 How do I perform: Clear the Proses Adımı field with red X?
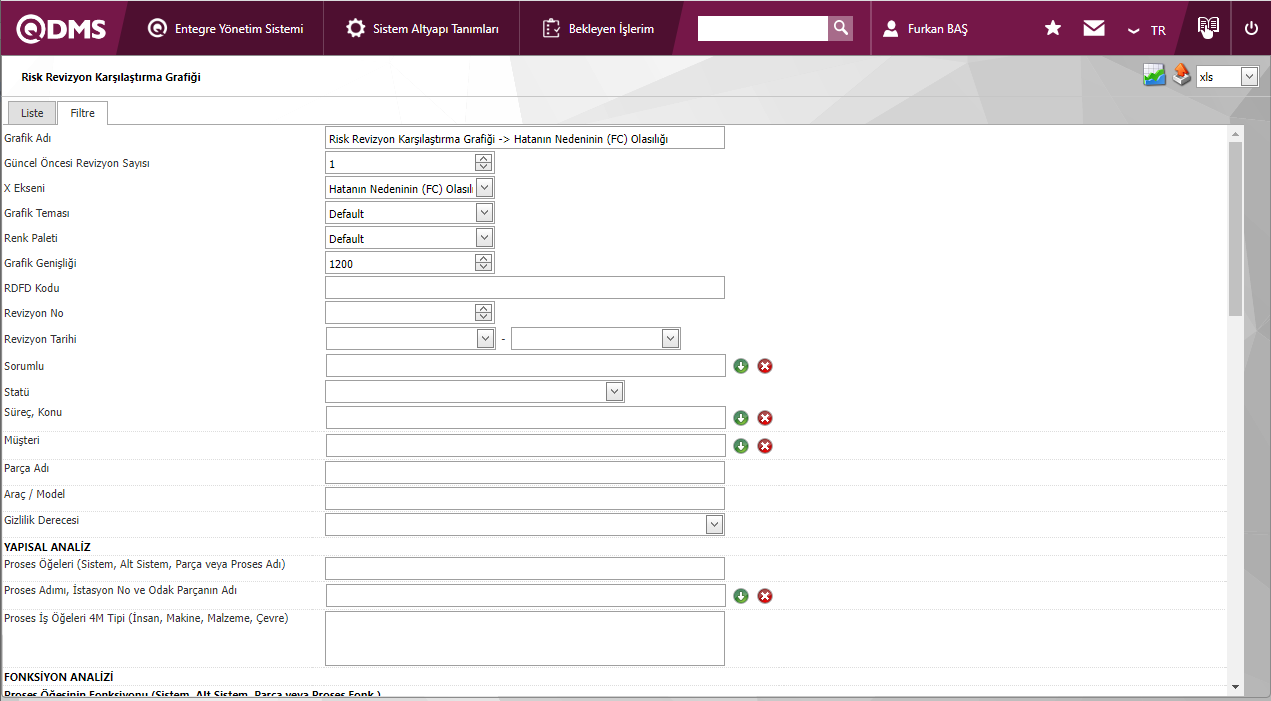[x=765, y=596]
